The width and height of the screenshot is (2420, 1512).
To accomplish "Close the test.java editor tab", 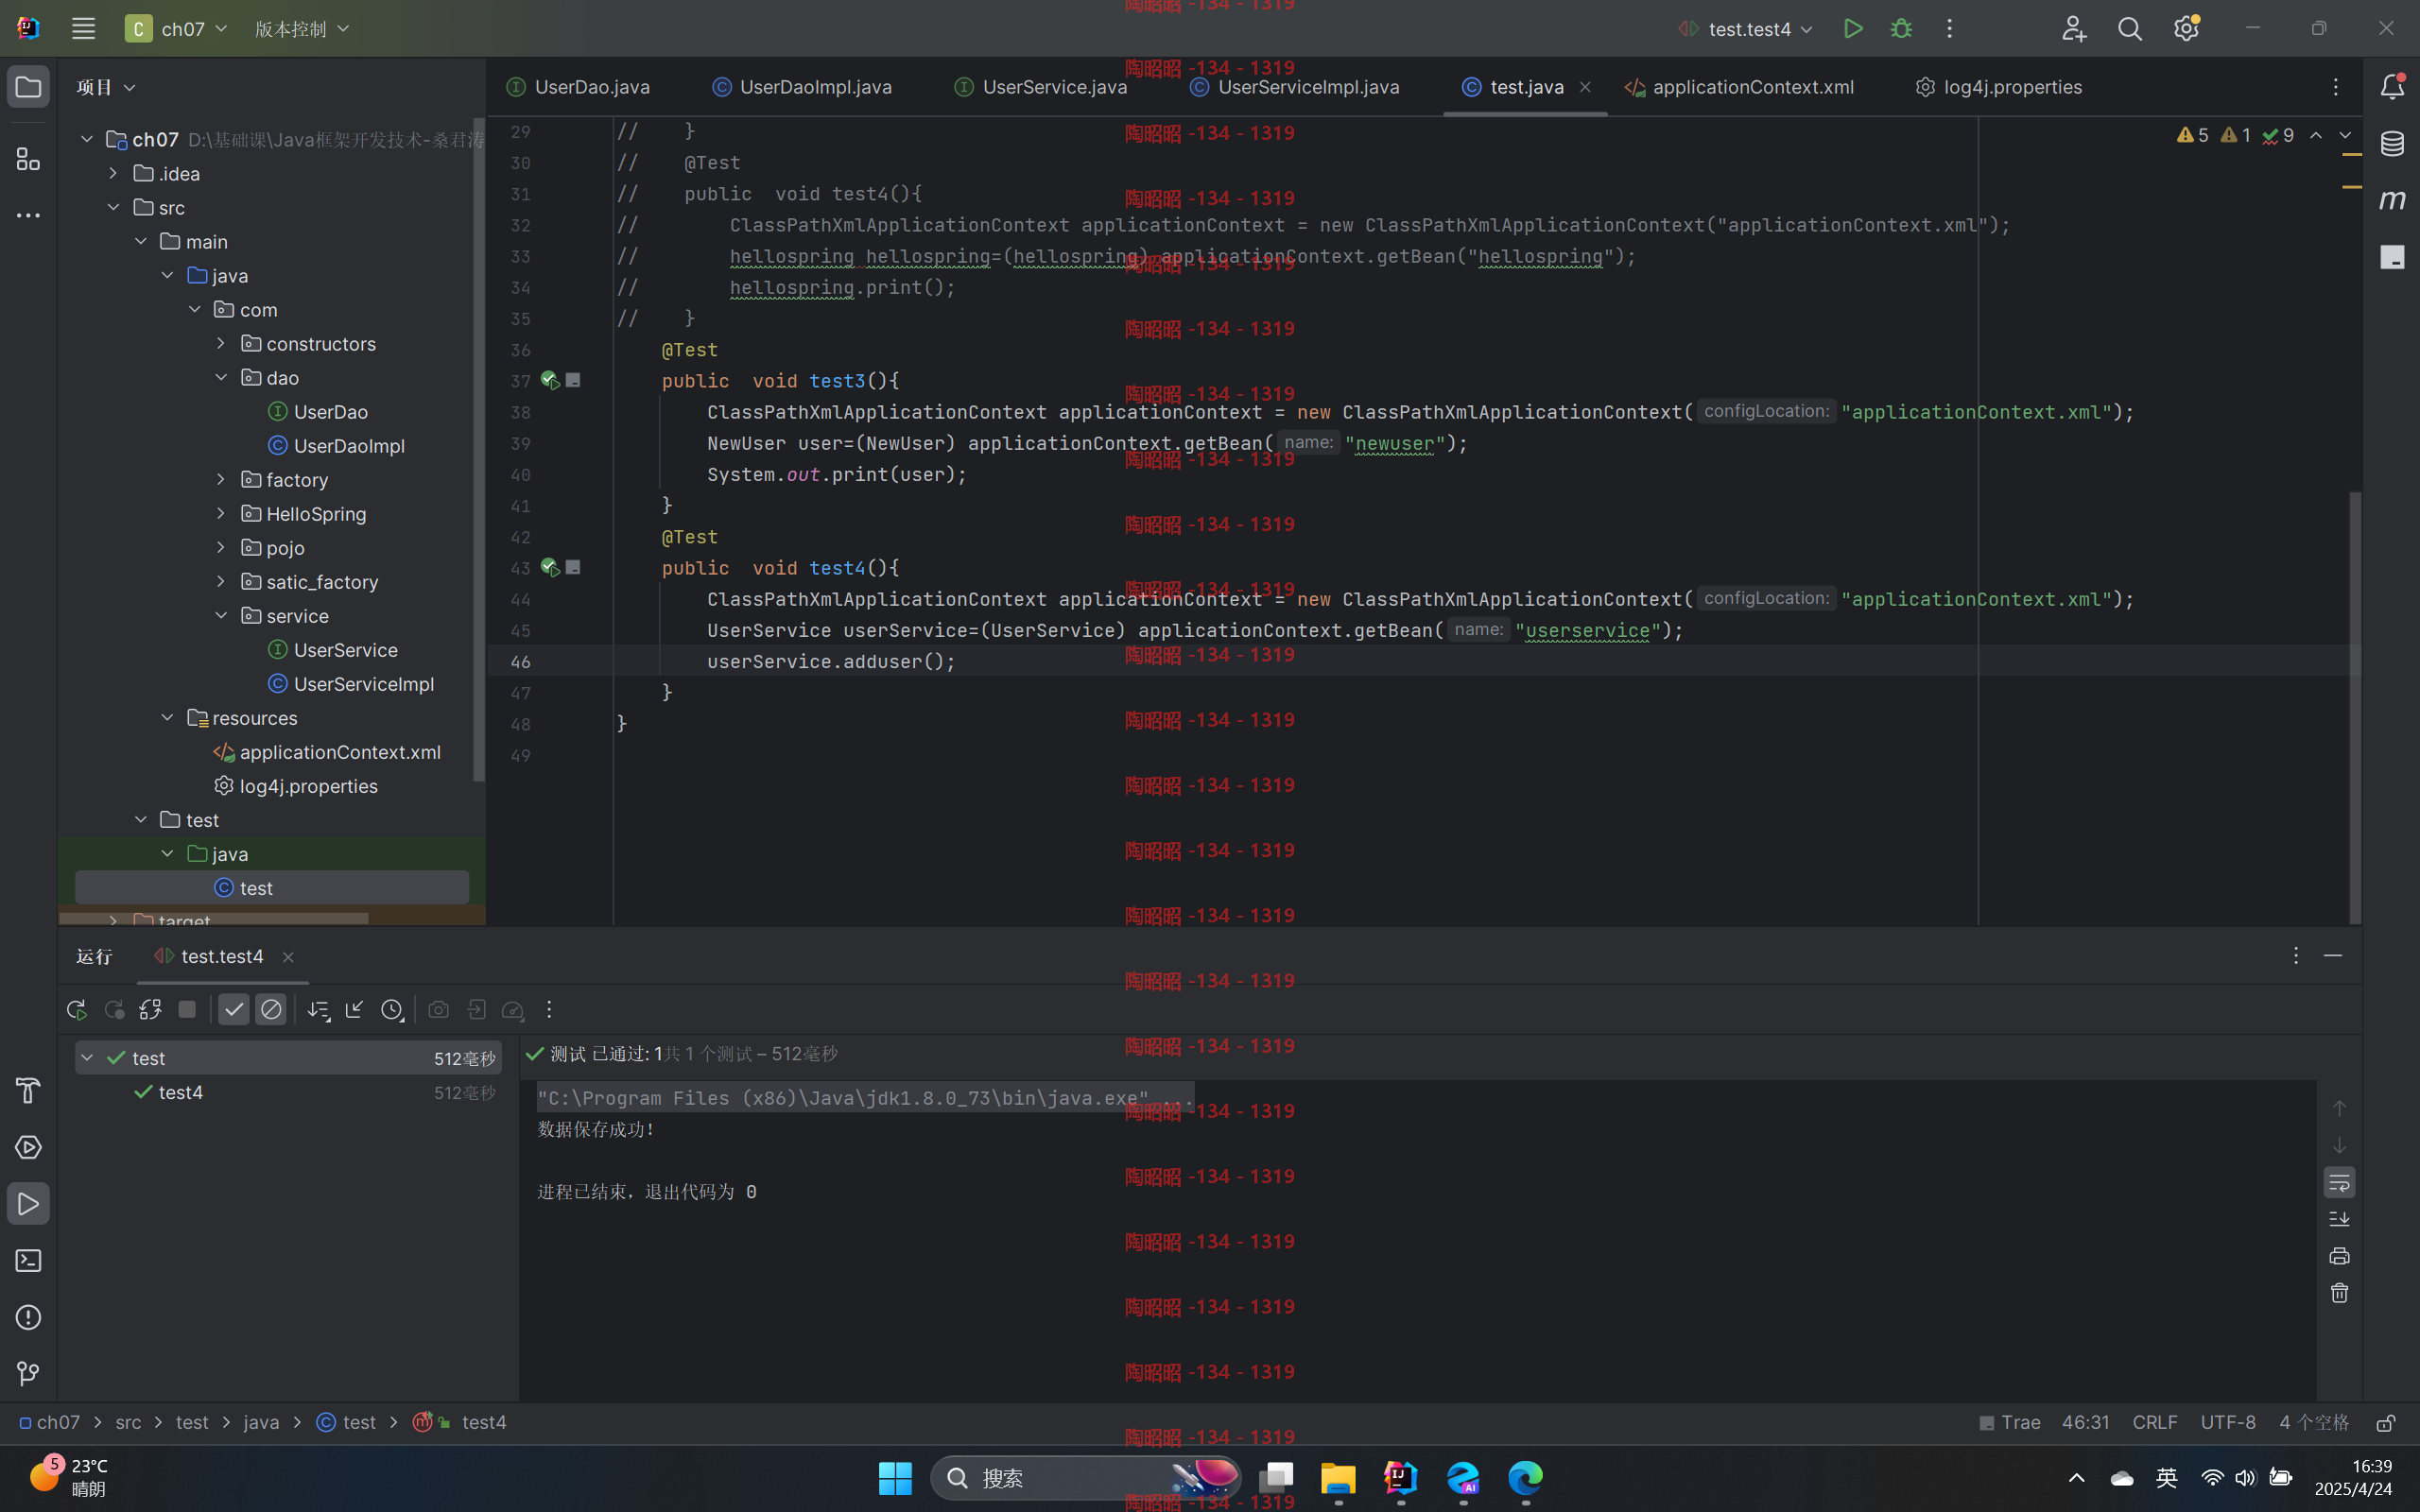I will pos(1585,87).
